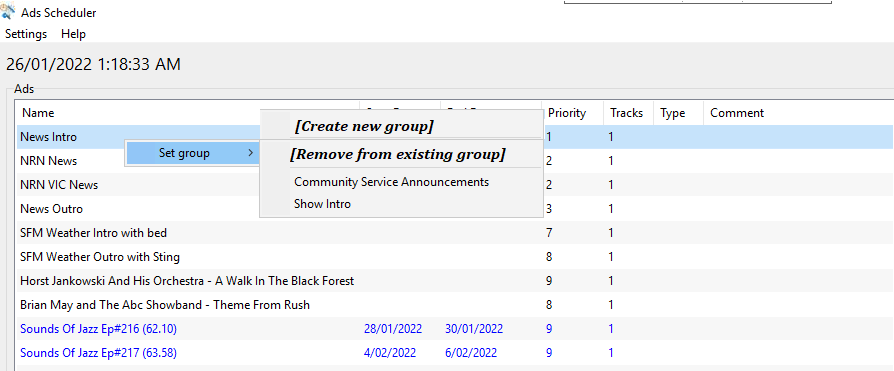Open the Help menu

(74, 34)
